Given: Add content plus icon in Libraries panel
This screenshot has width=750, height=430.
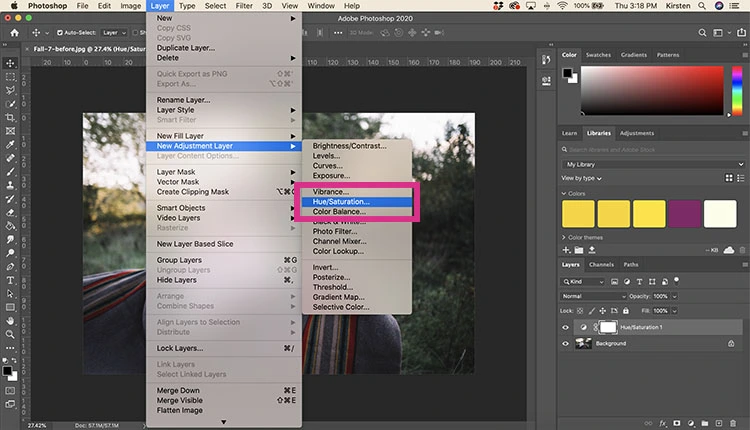Looking at the screenshot, I should coord(566,250).
